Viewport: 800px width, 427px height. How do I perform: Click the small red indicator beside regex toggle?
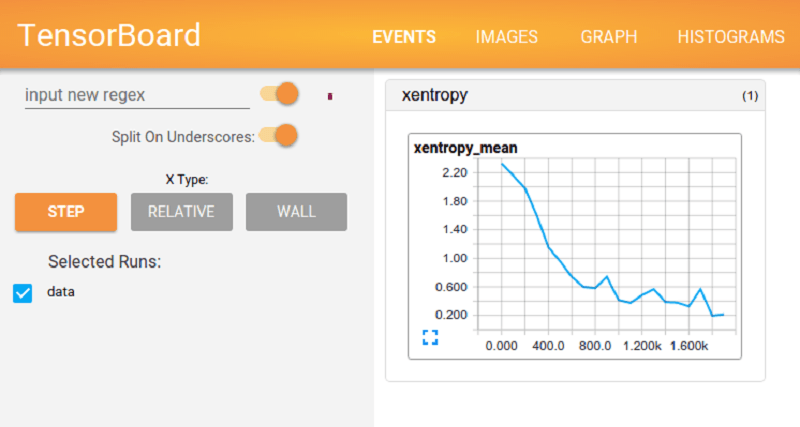coord(331,96)
